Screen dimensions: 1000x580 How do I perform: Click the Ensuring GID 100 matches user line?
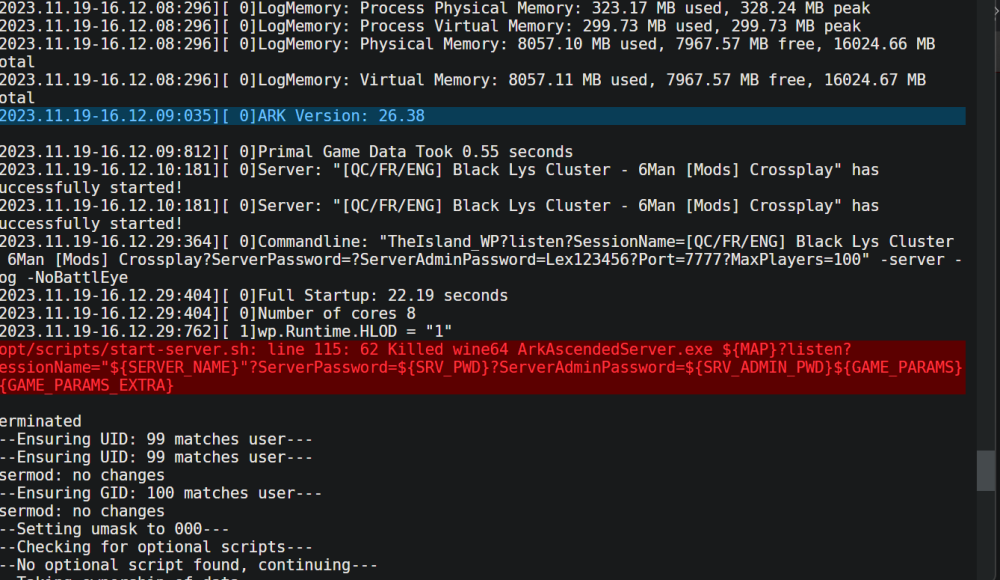tap(161, 494)
